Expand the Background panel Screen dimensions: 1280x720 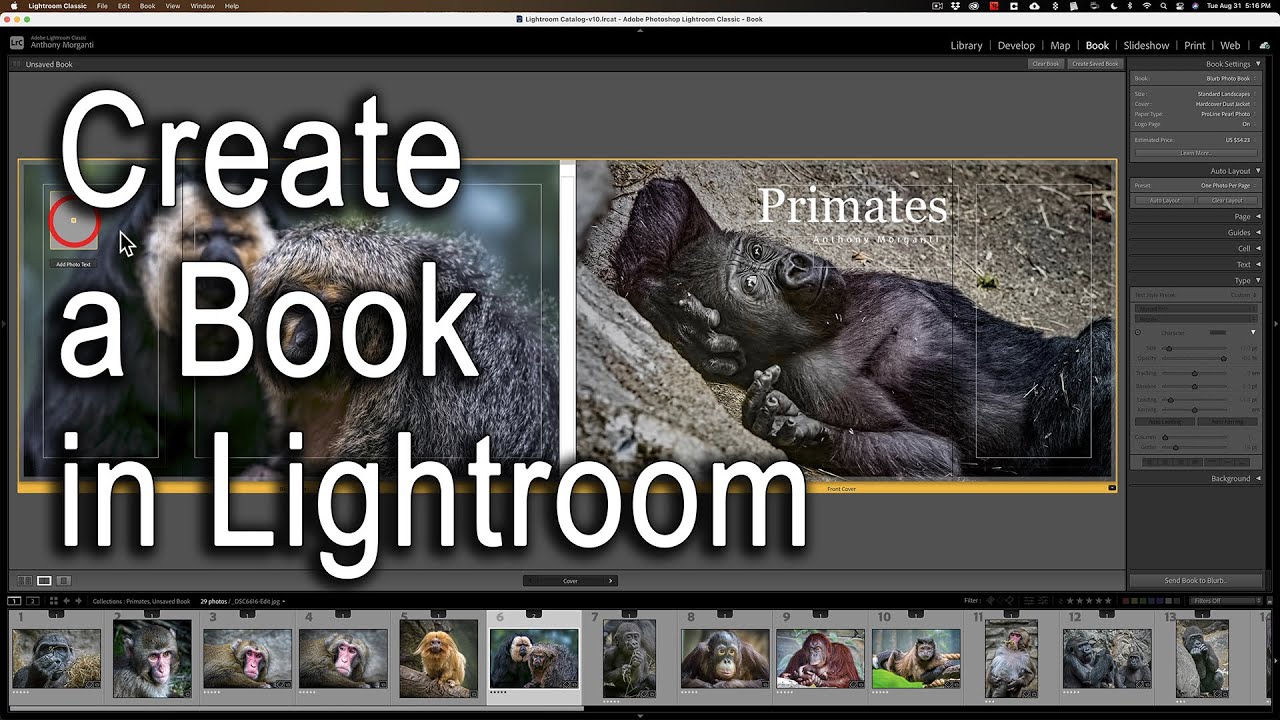(x=1258, y=479)
